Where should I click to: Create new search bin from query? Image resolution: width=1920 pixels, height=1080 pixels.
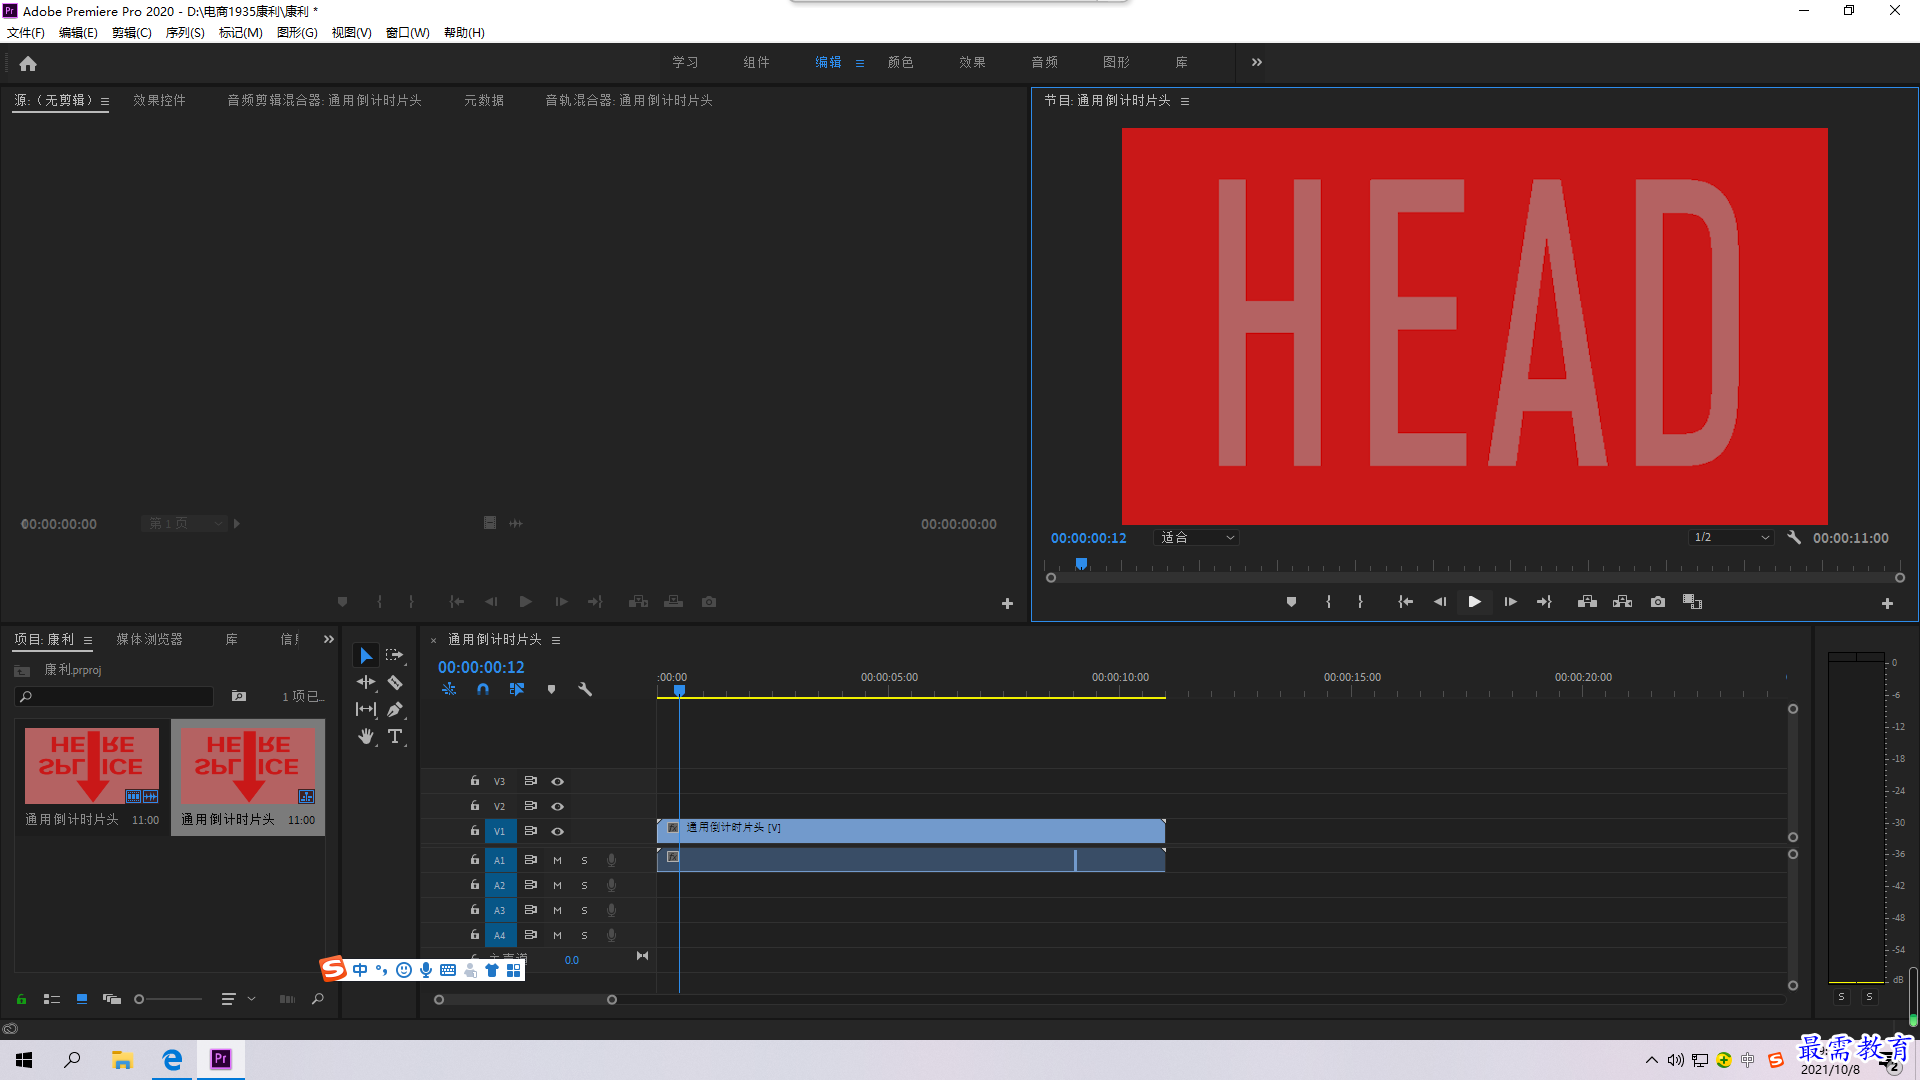[238, 696]
